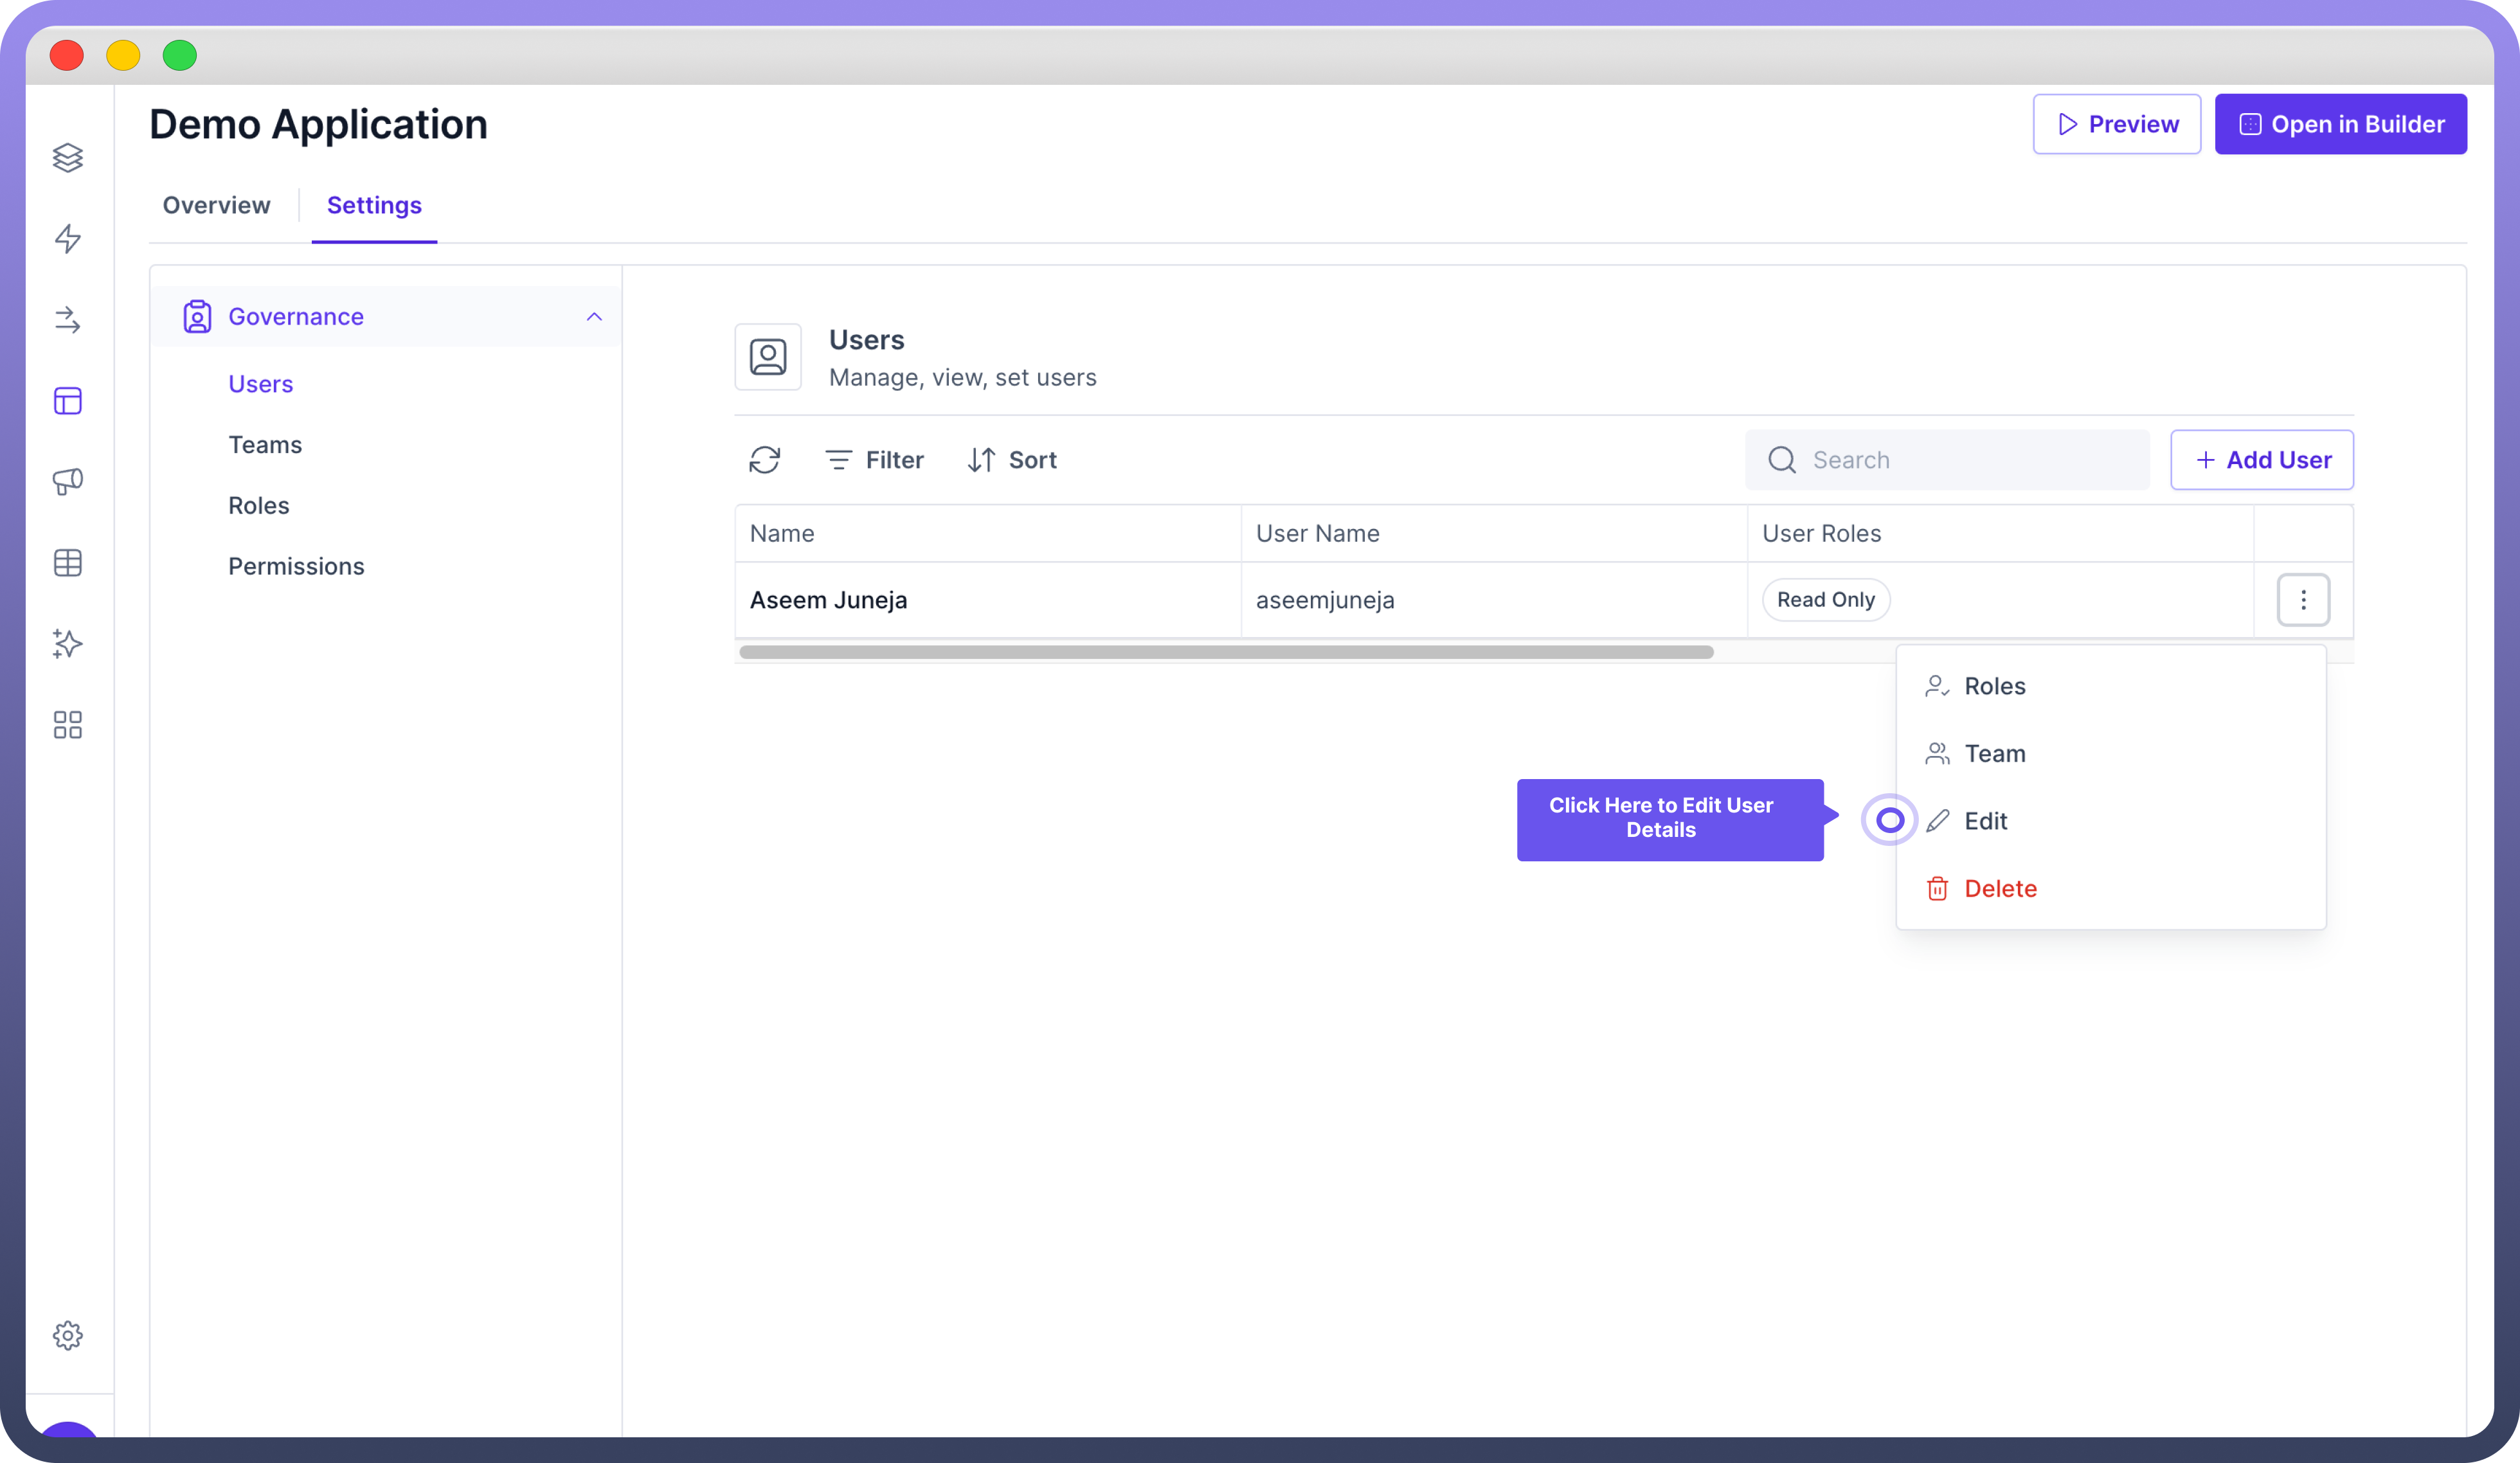
Task: Open the settings gear in sidebar
Action: coord(67,1335)
